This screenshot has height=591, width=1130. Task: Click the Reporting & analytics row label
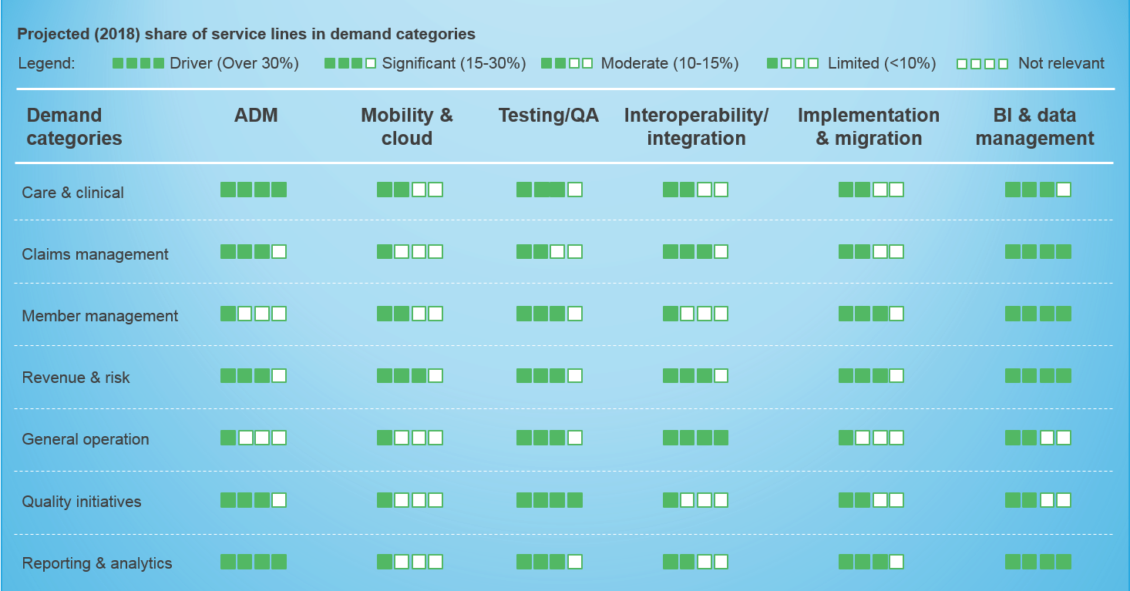pyautogui.click(x=97, y=564)
